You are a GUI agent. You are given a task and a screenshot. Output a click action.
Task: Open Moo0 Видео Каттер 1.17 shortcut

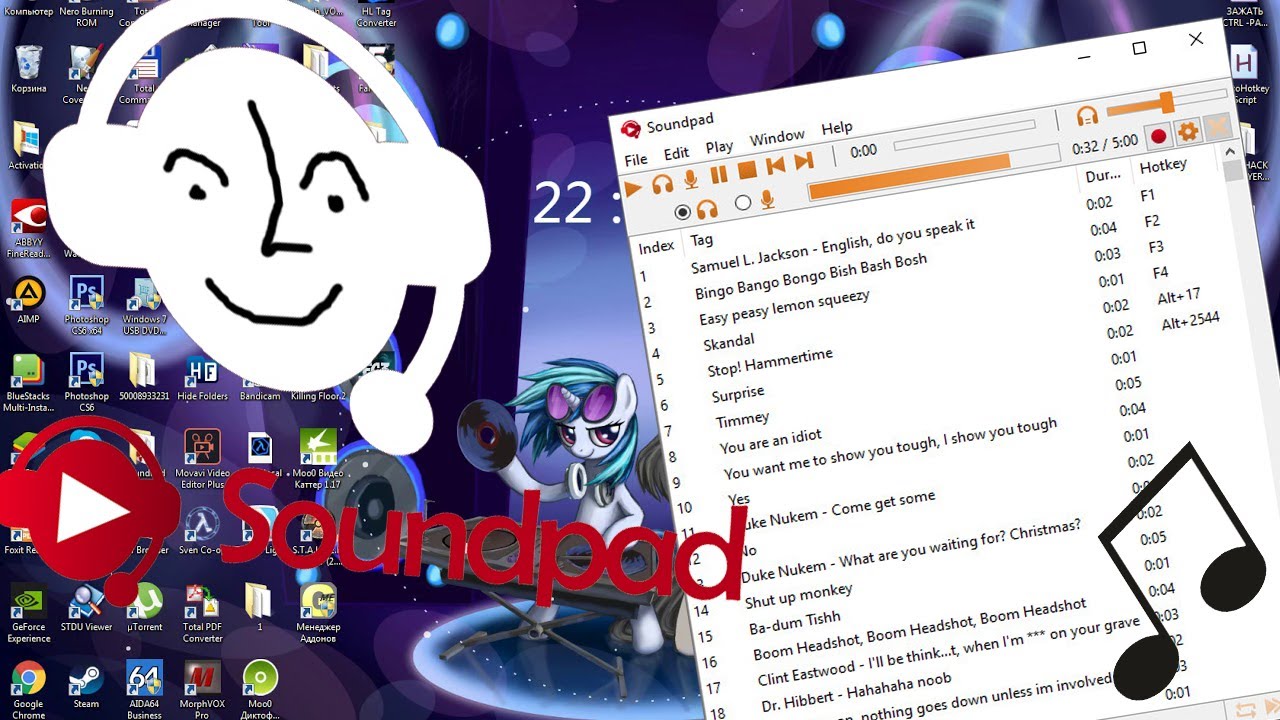pyautogui.click(x=317, y=460)
